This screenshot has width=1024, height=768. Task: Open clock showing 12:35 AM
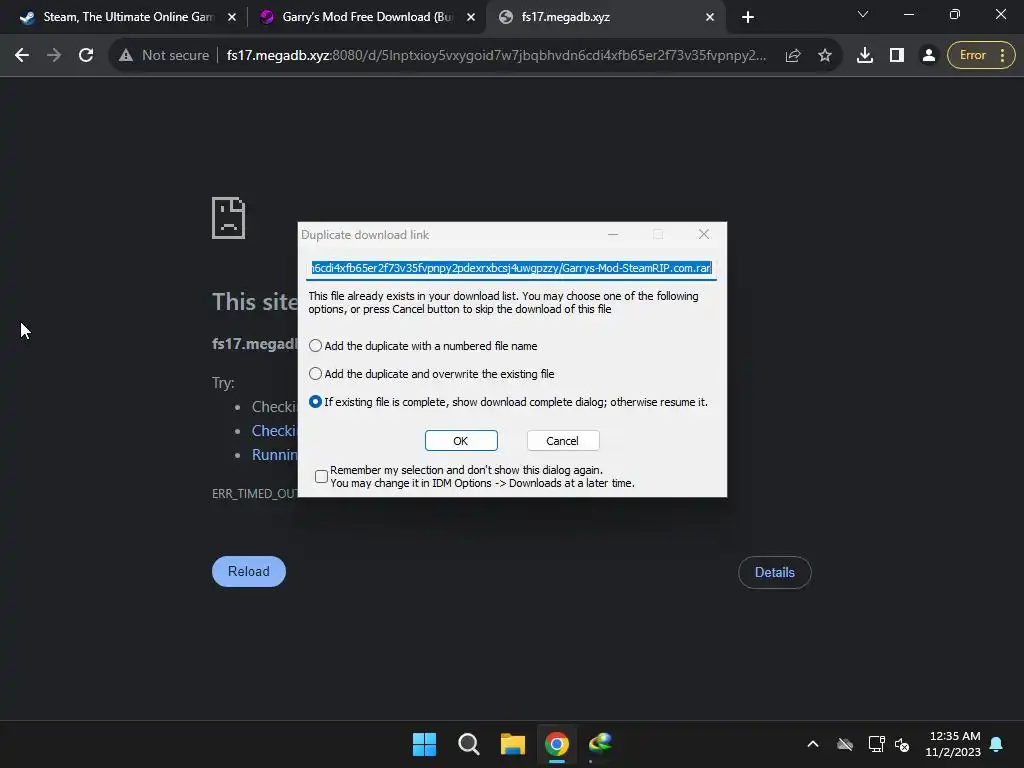[953, 744]
